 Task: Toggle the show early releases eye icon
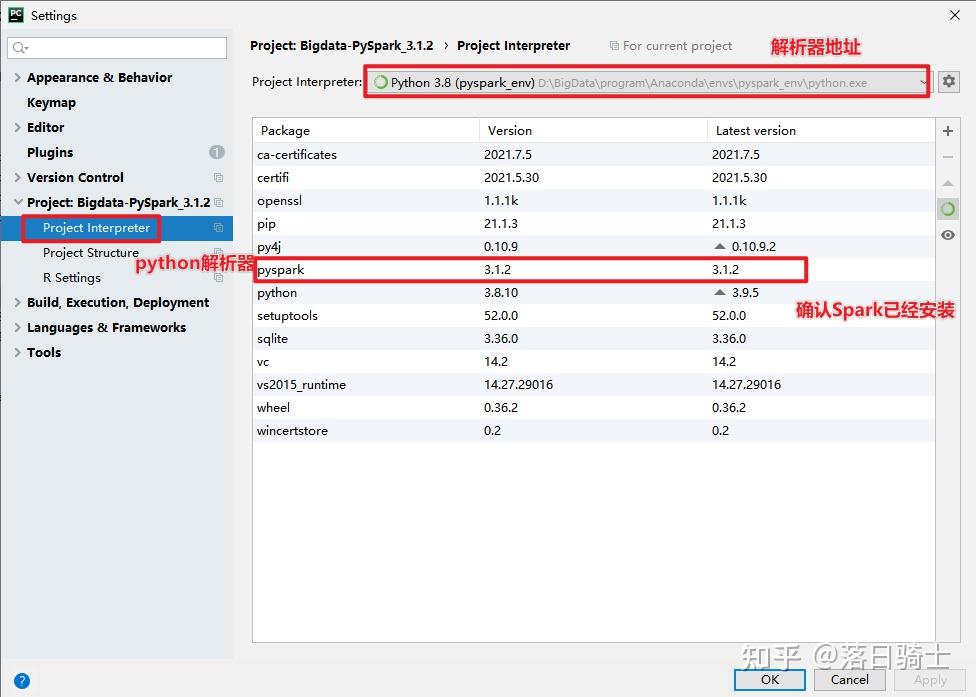coord(947,235)
